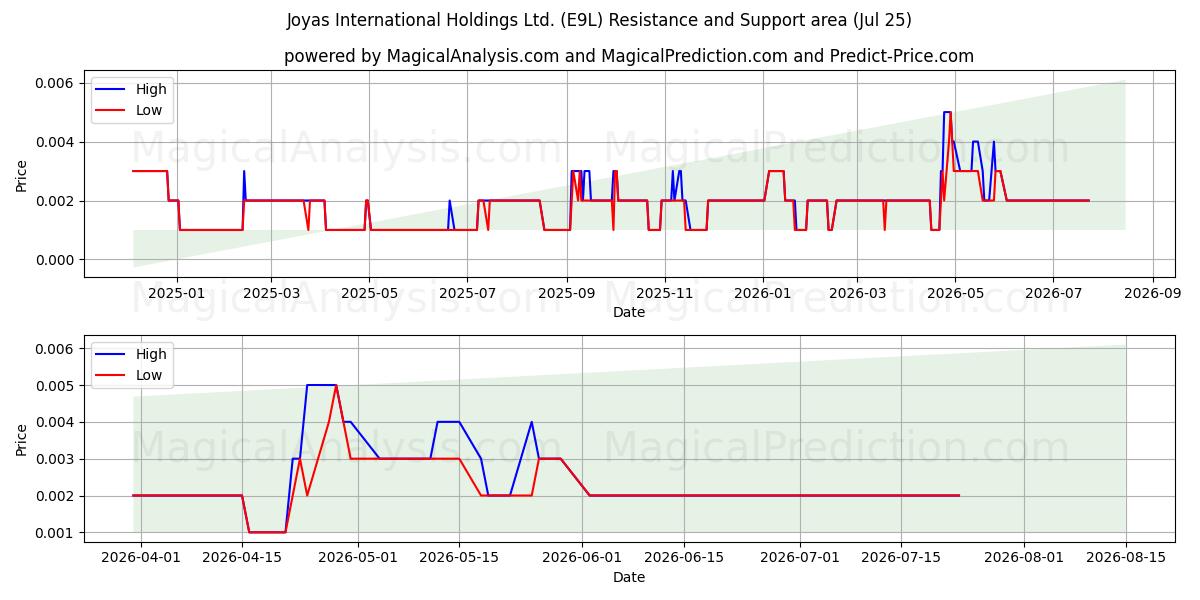Click the lower chart 'Price' axis label
The image size is (1200, 600).
(22, 439)
